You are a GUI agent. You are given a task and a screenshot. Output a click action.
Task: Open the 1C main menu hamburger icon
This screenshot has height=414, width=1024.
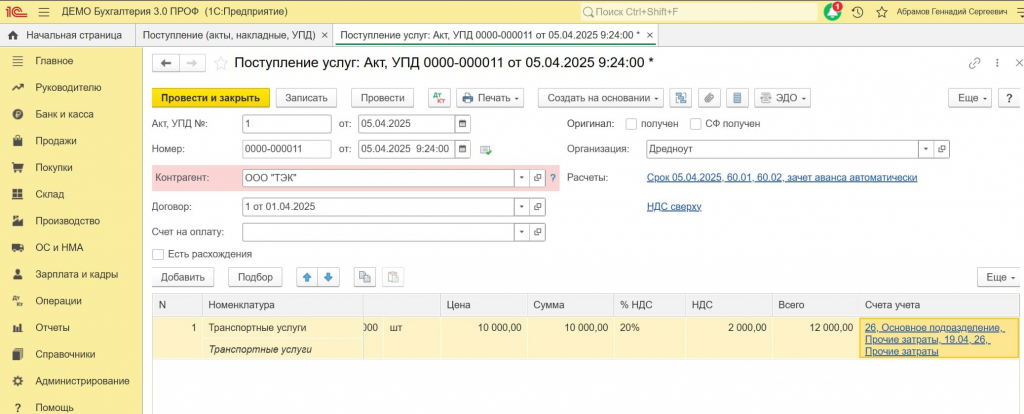pos(44,12)
